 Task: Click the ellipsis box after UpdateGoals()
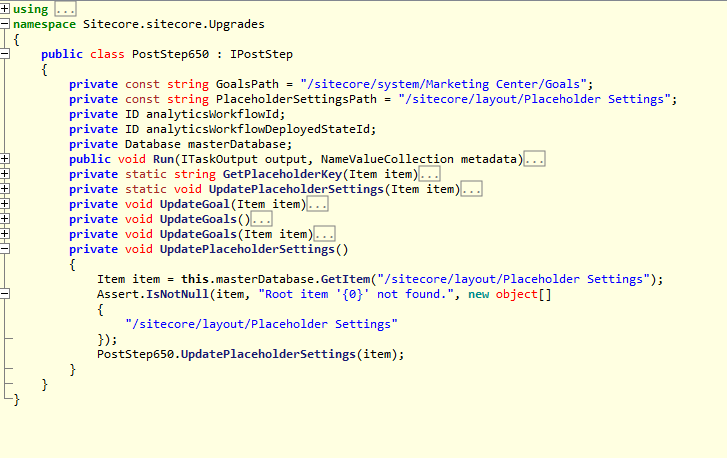[261, 219]
